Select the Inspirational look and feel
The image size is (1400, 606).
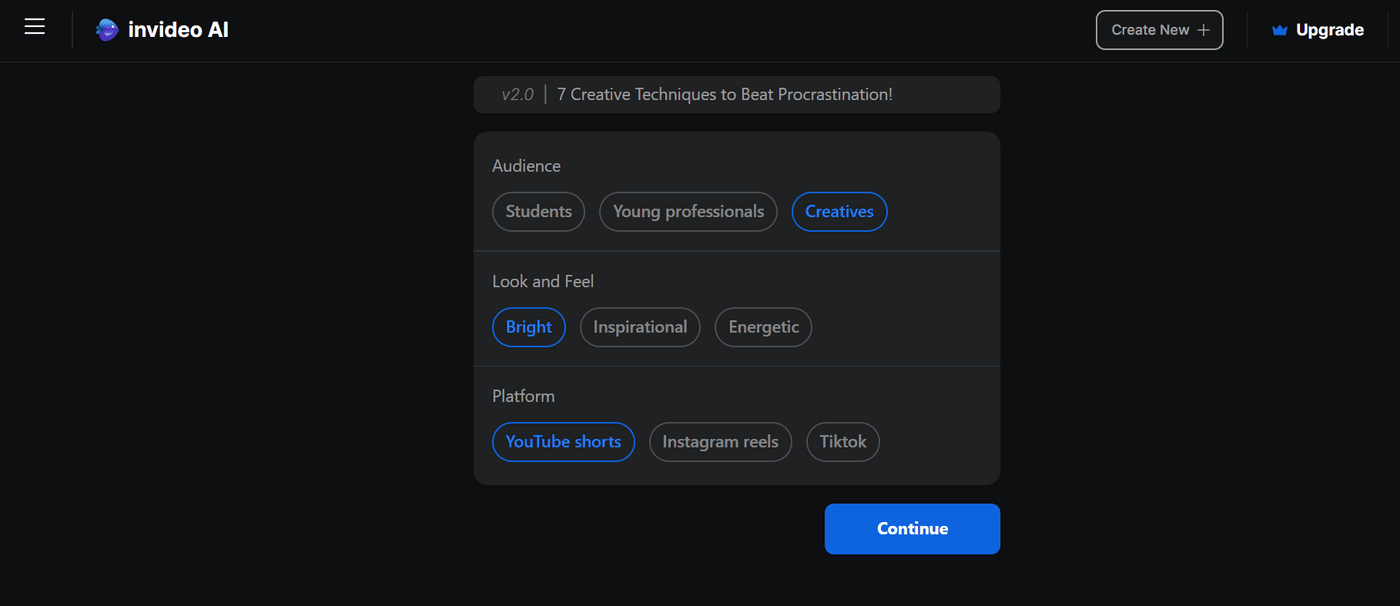pos(640,327)
